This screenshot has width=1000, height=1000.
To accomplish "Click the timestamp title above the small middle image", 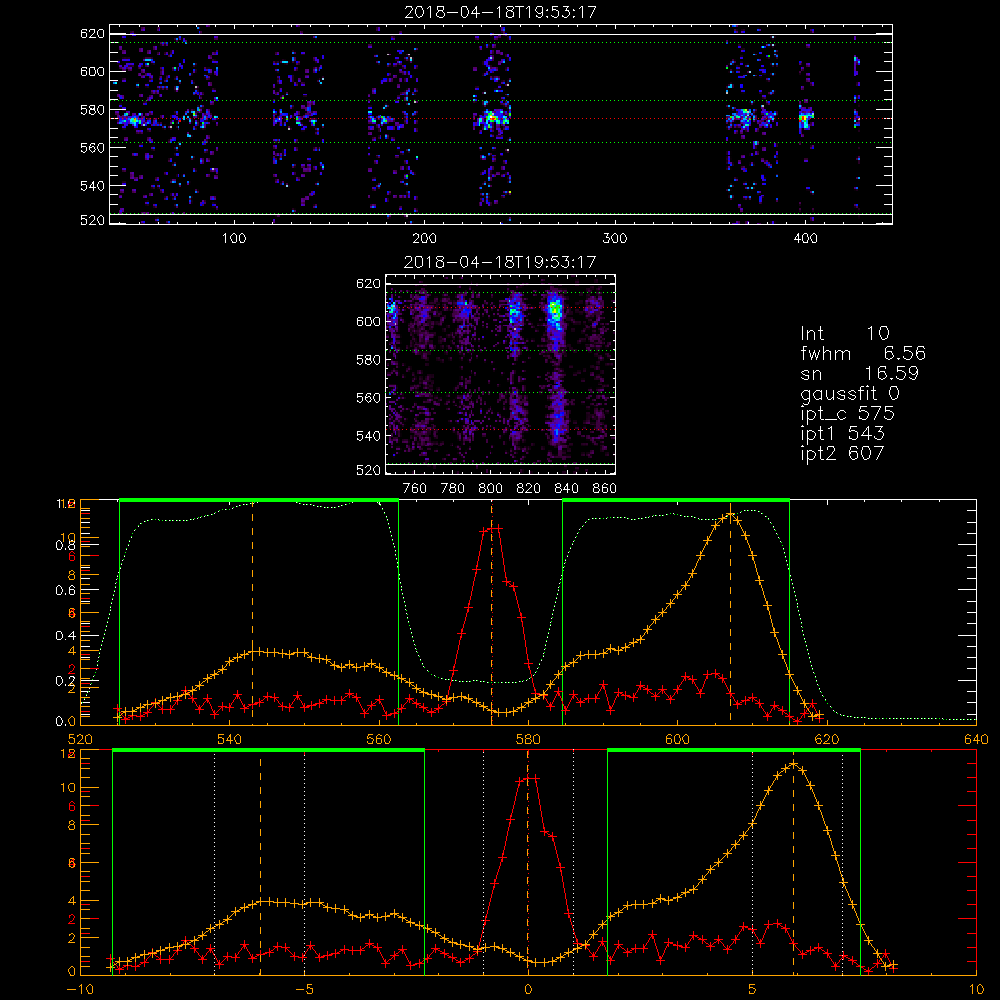I will tap(500, 262).
